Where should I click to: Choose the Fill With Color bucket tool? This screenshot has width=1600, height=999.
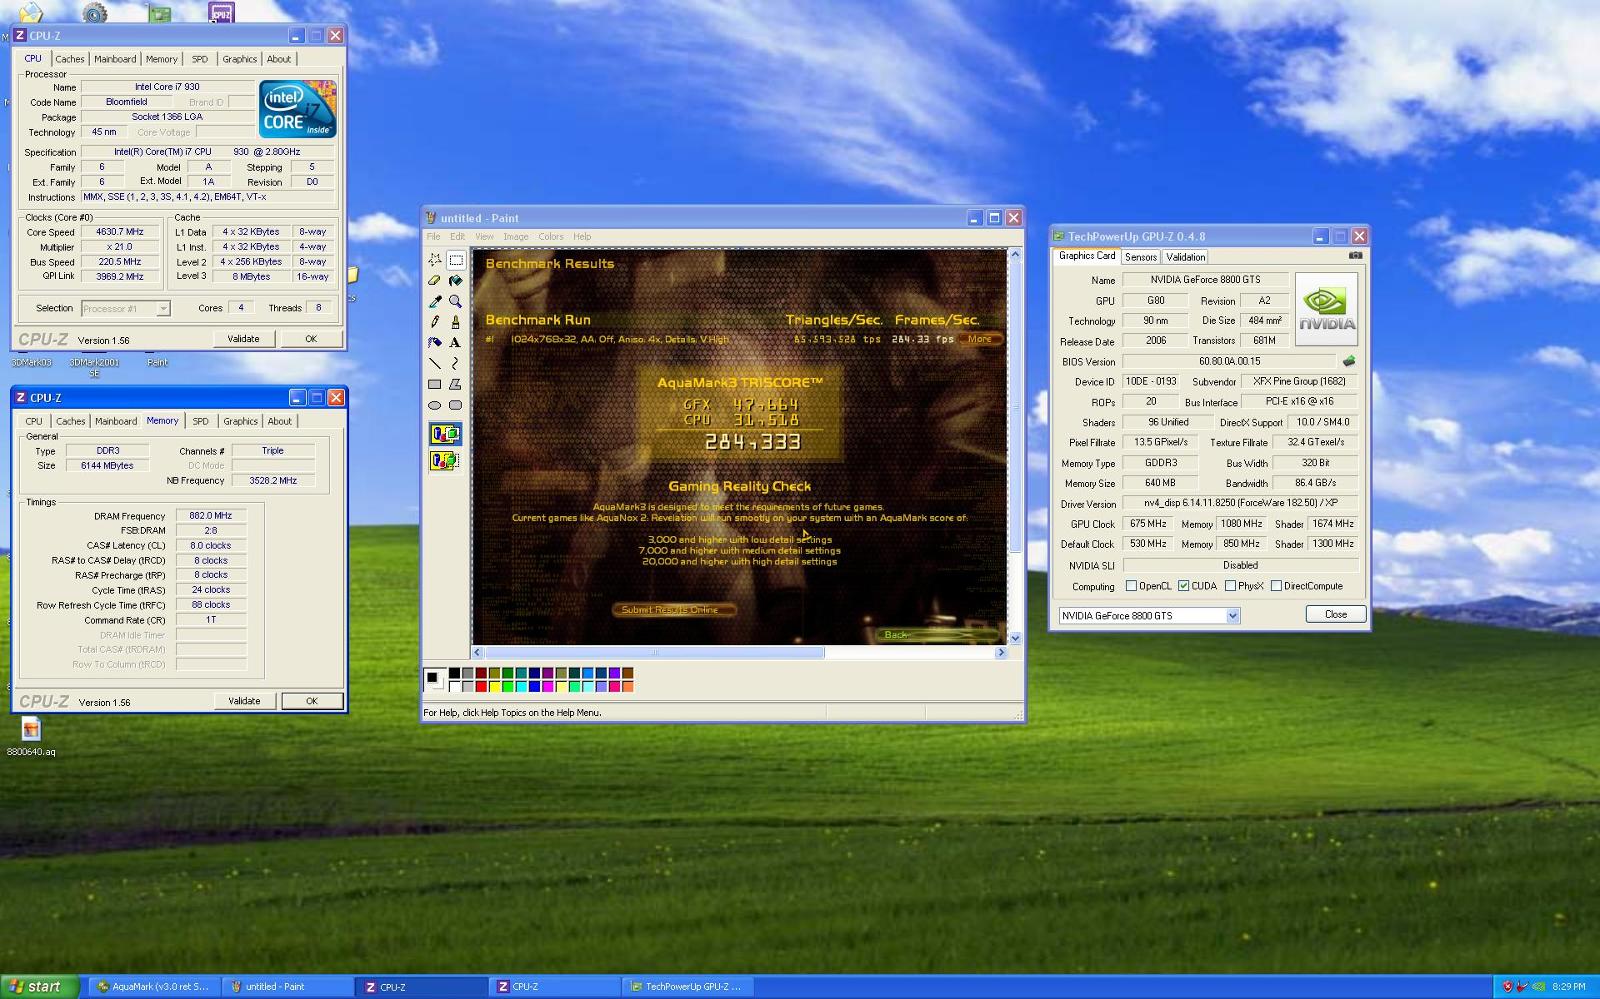(x=456, y=281)
